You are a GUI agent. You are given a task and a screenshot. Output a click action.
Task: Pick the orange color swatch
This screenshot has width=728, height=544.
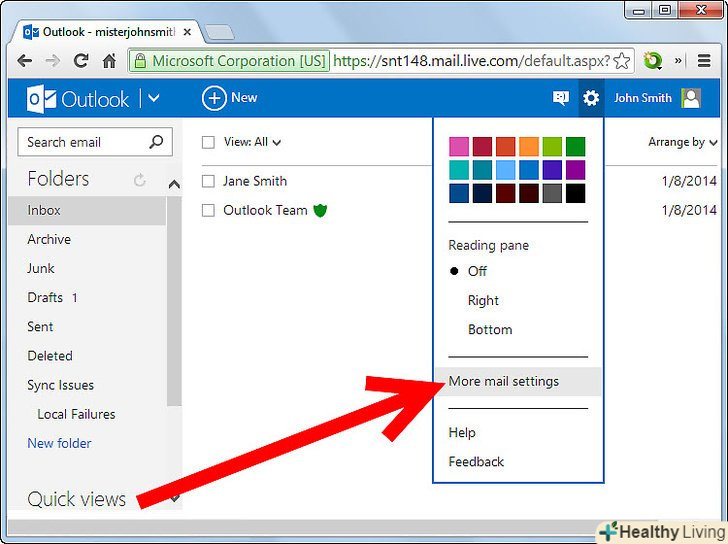pos(529,146)
